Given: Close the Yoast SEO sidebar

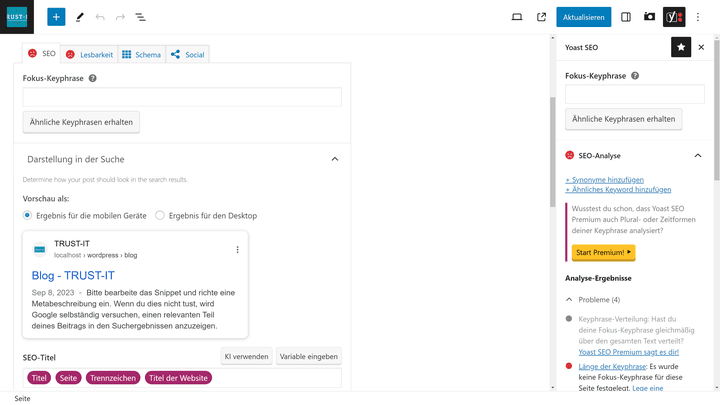Looking at the screenshot, I should (x=701, y=47).
